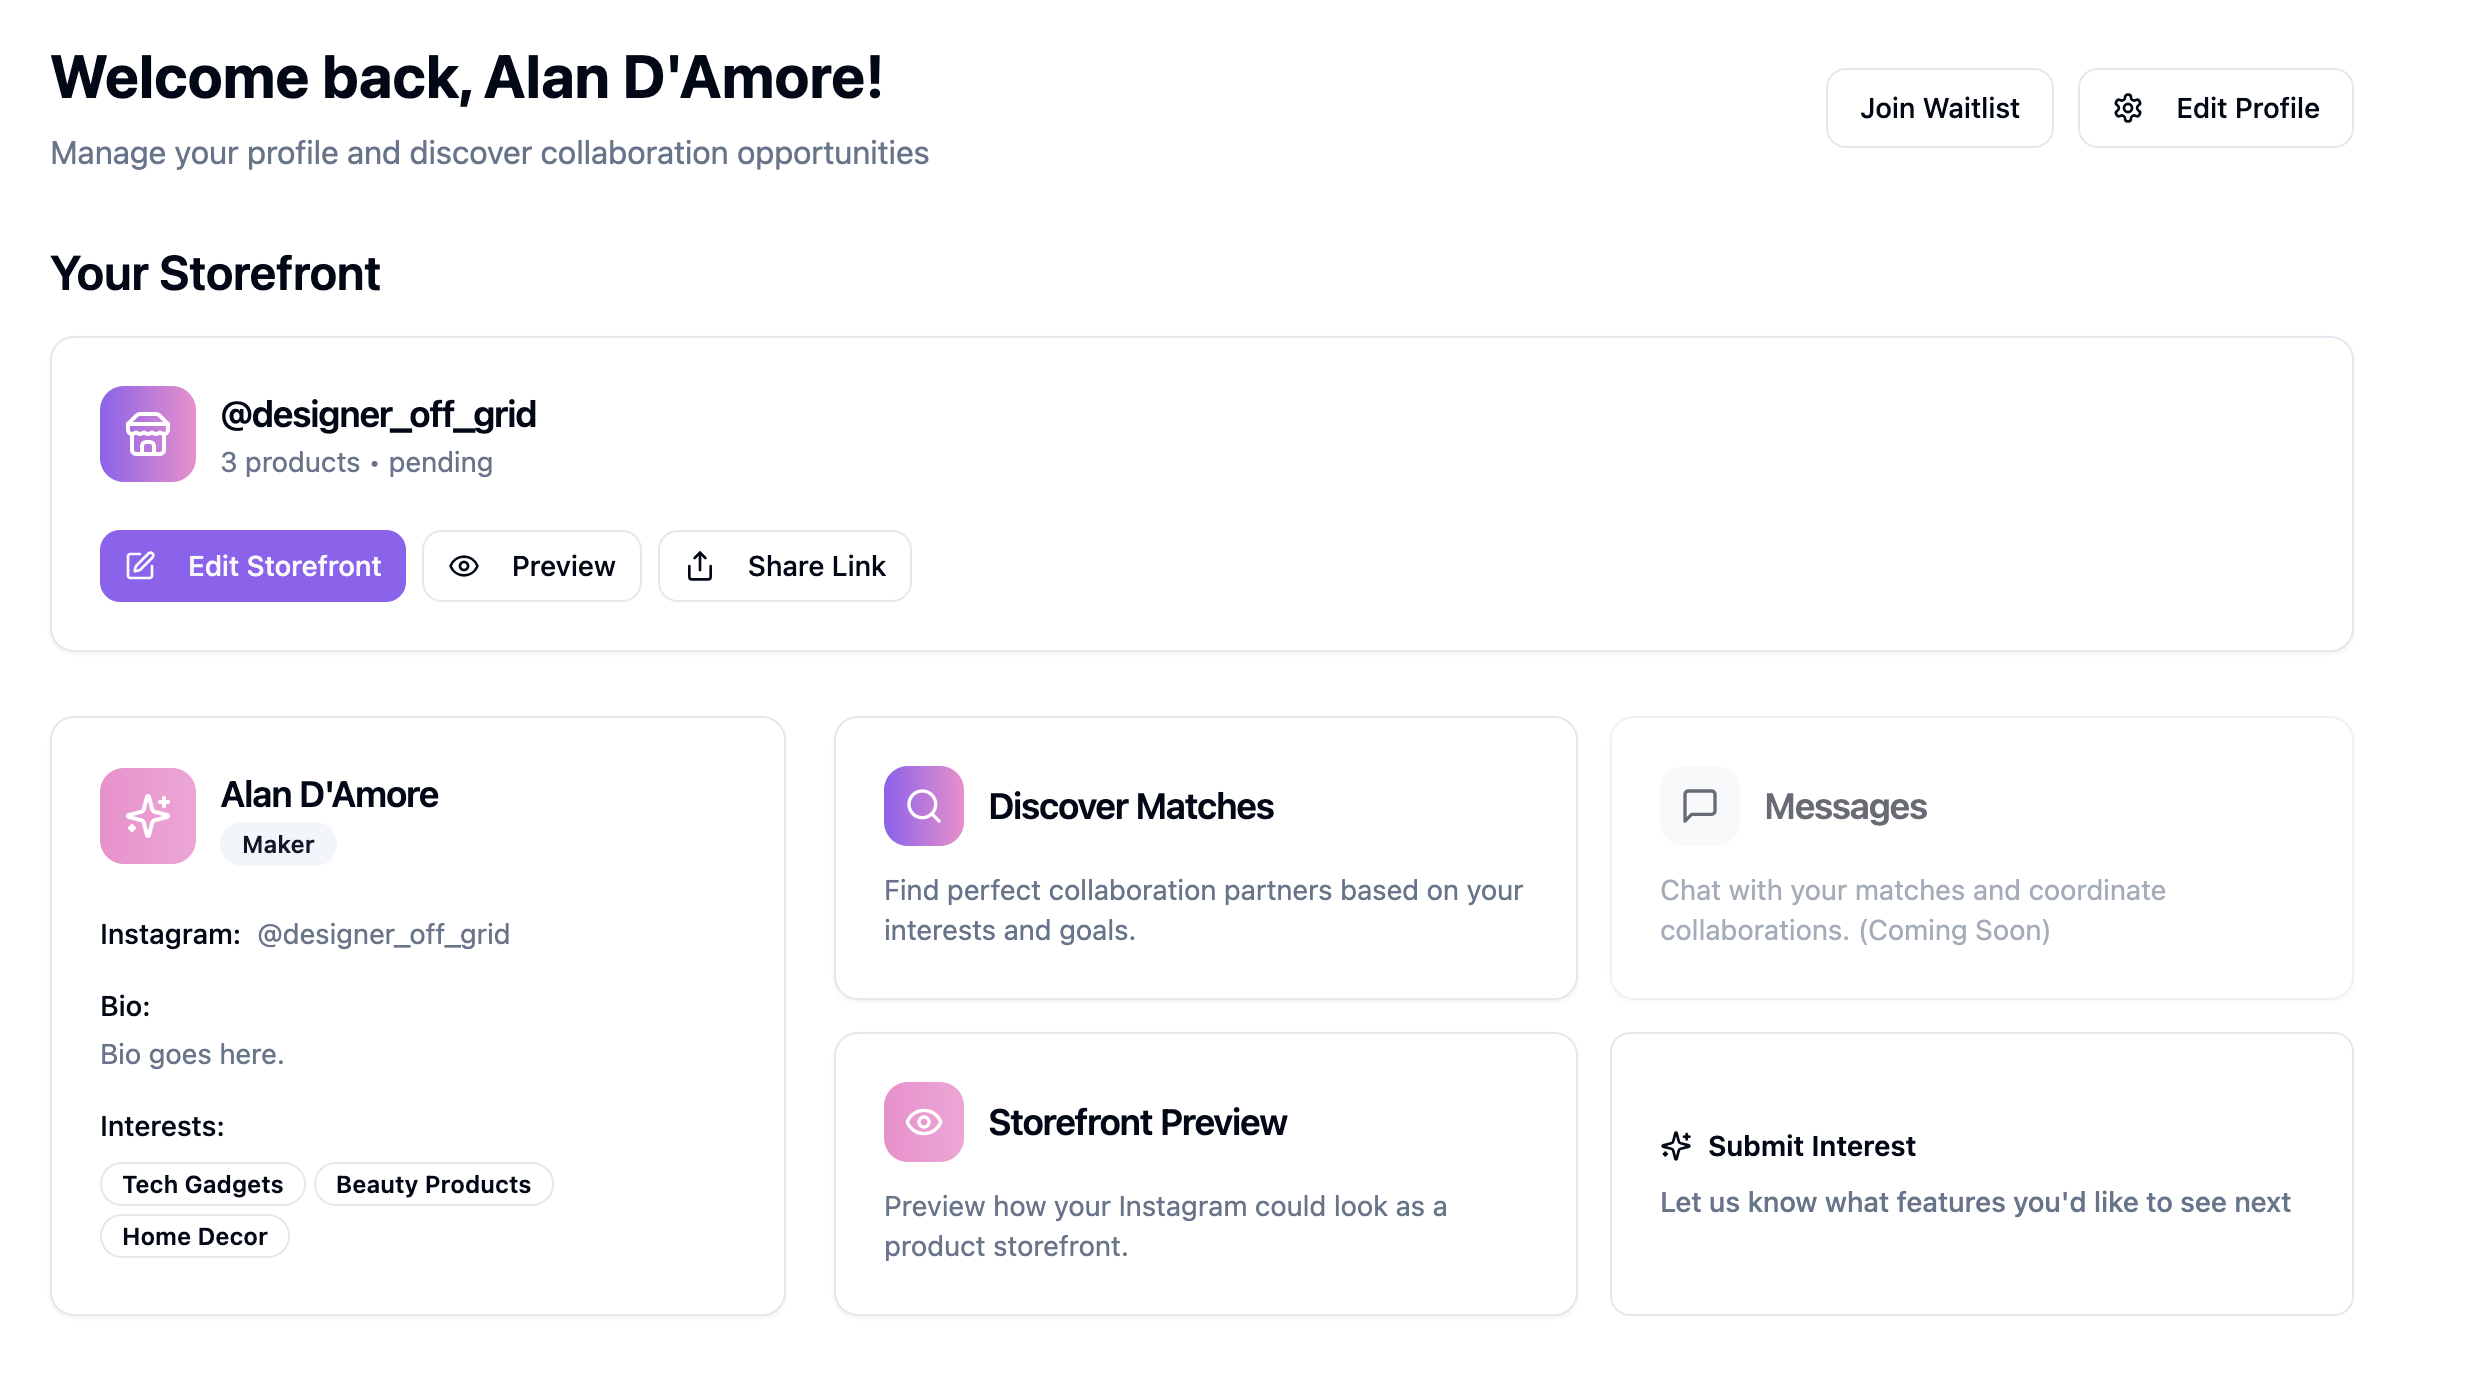Click the Discover Matches magnifier icon
The height and width of the screenshot is (1394, 2490).
coord(923,806)
